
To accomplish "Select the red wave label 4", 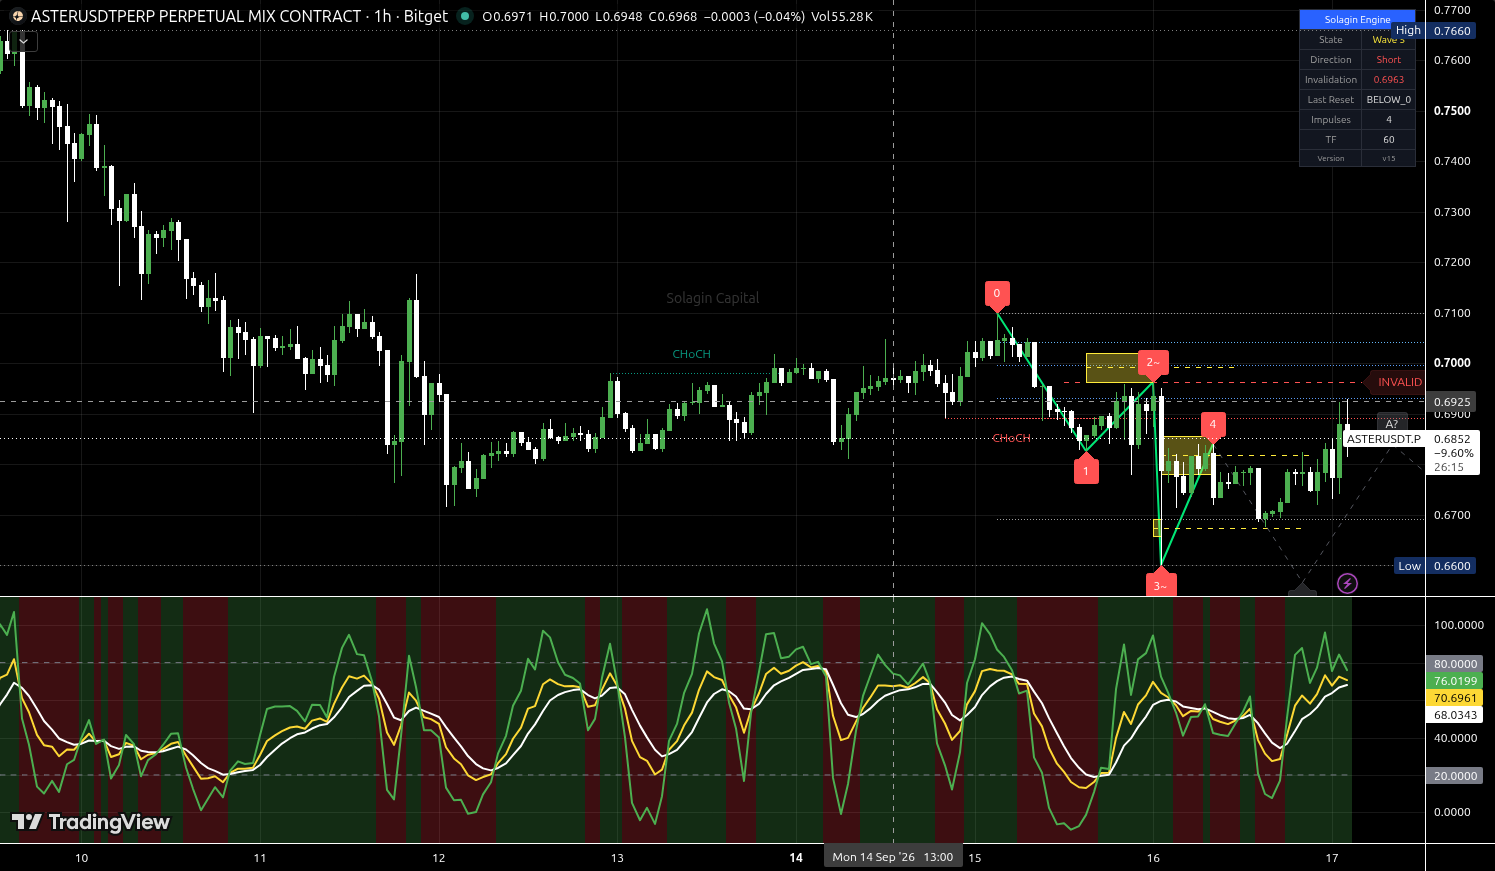I will tap(1213, 425).
